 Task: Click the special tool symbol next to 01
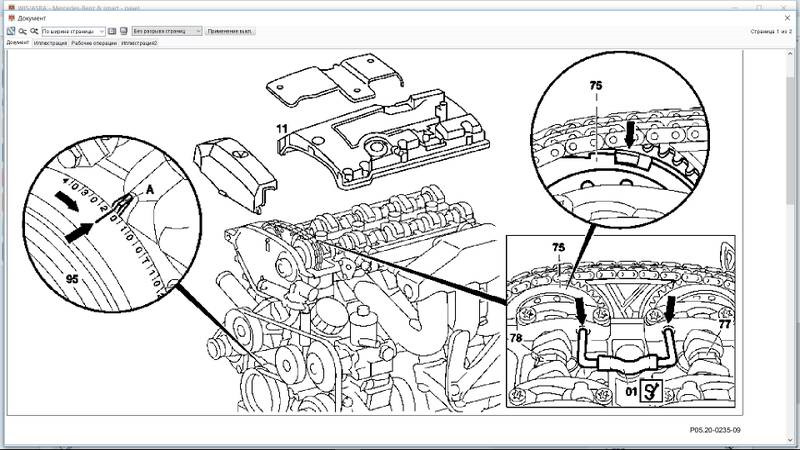tap(651, 391)
